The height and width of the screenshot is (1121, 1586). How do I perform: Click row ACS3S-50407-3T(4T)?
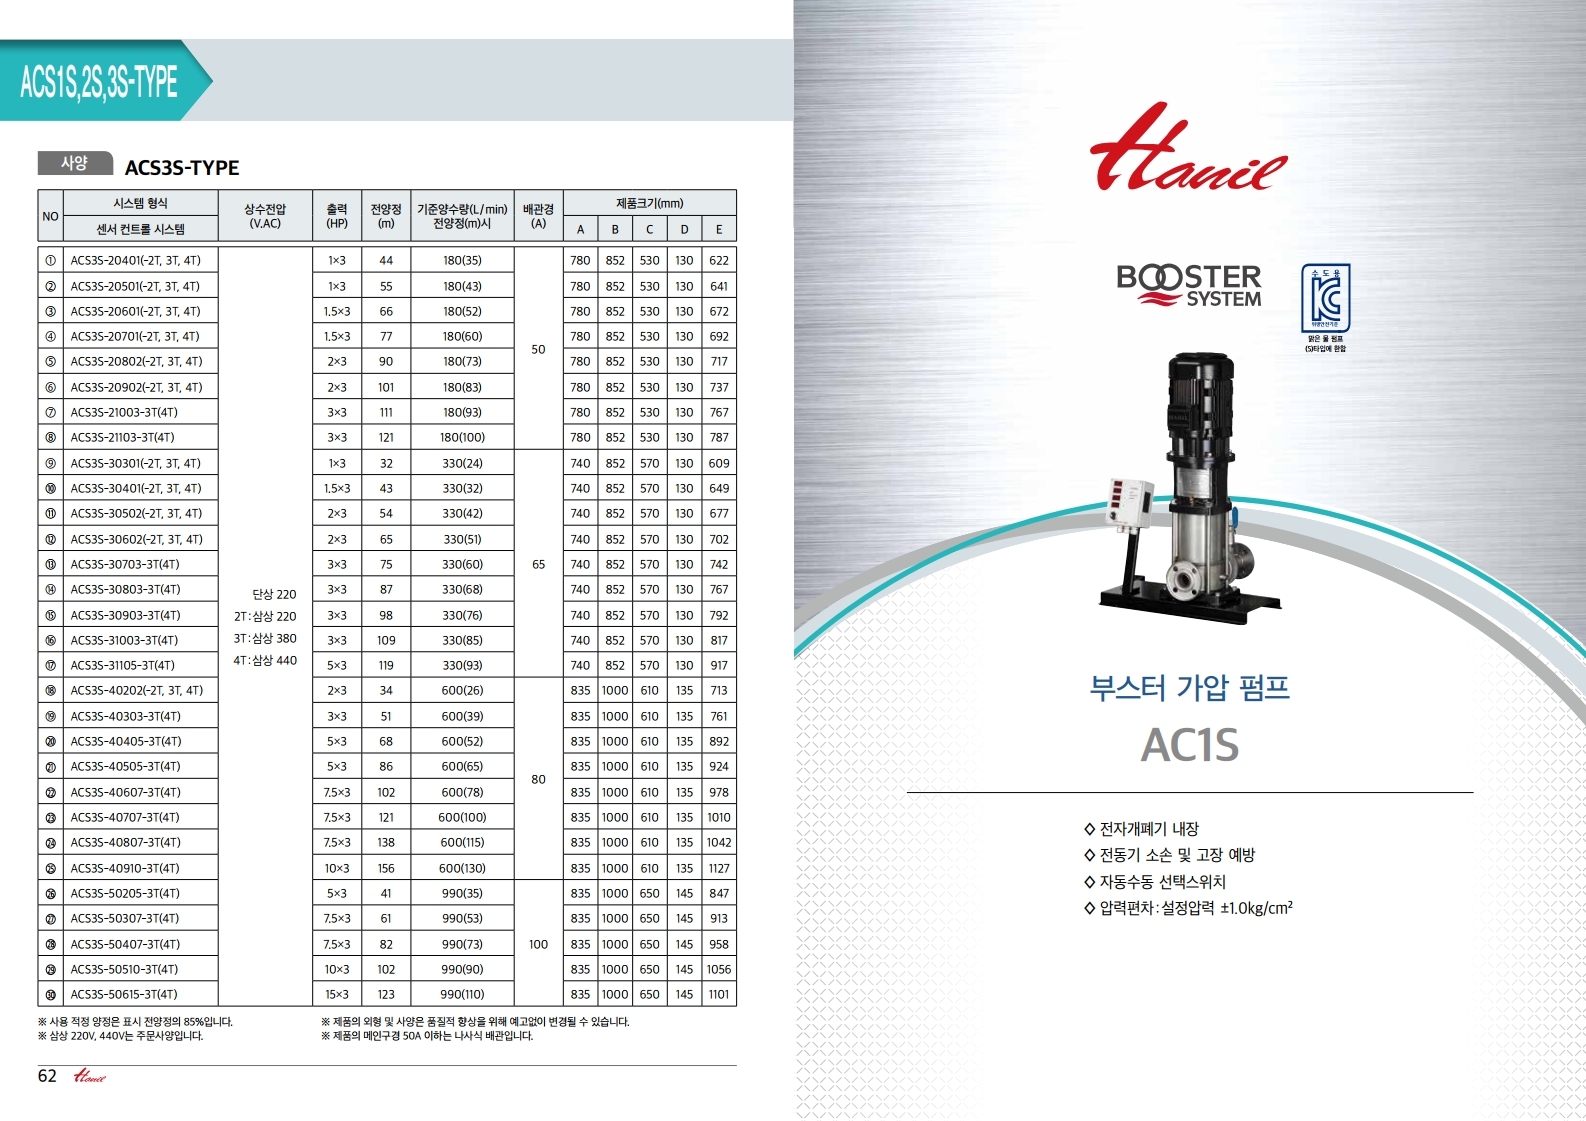click(x=387, y=944)
